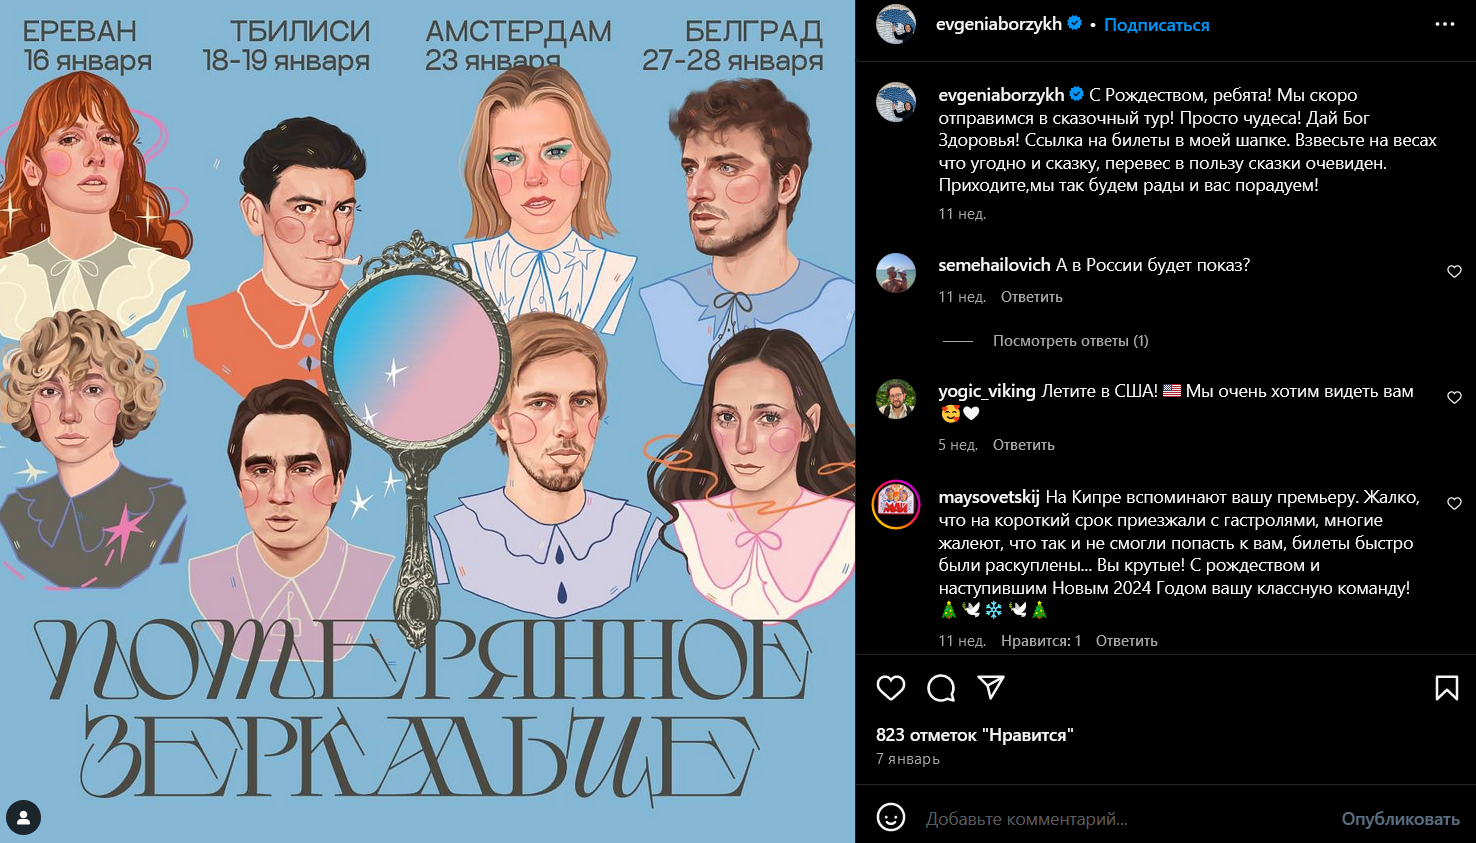Open the emoji picker smiley icon

click(891, 817)
